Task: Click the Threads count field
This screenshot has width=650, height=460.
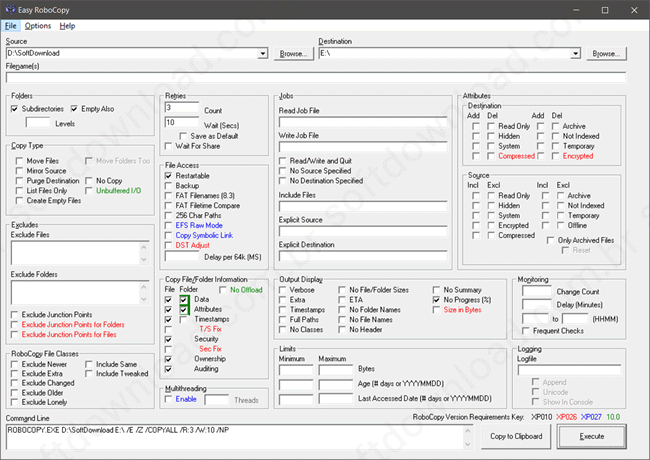Action: 216,400
